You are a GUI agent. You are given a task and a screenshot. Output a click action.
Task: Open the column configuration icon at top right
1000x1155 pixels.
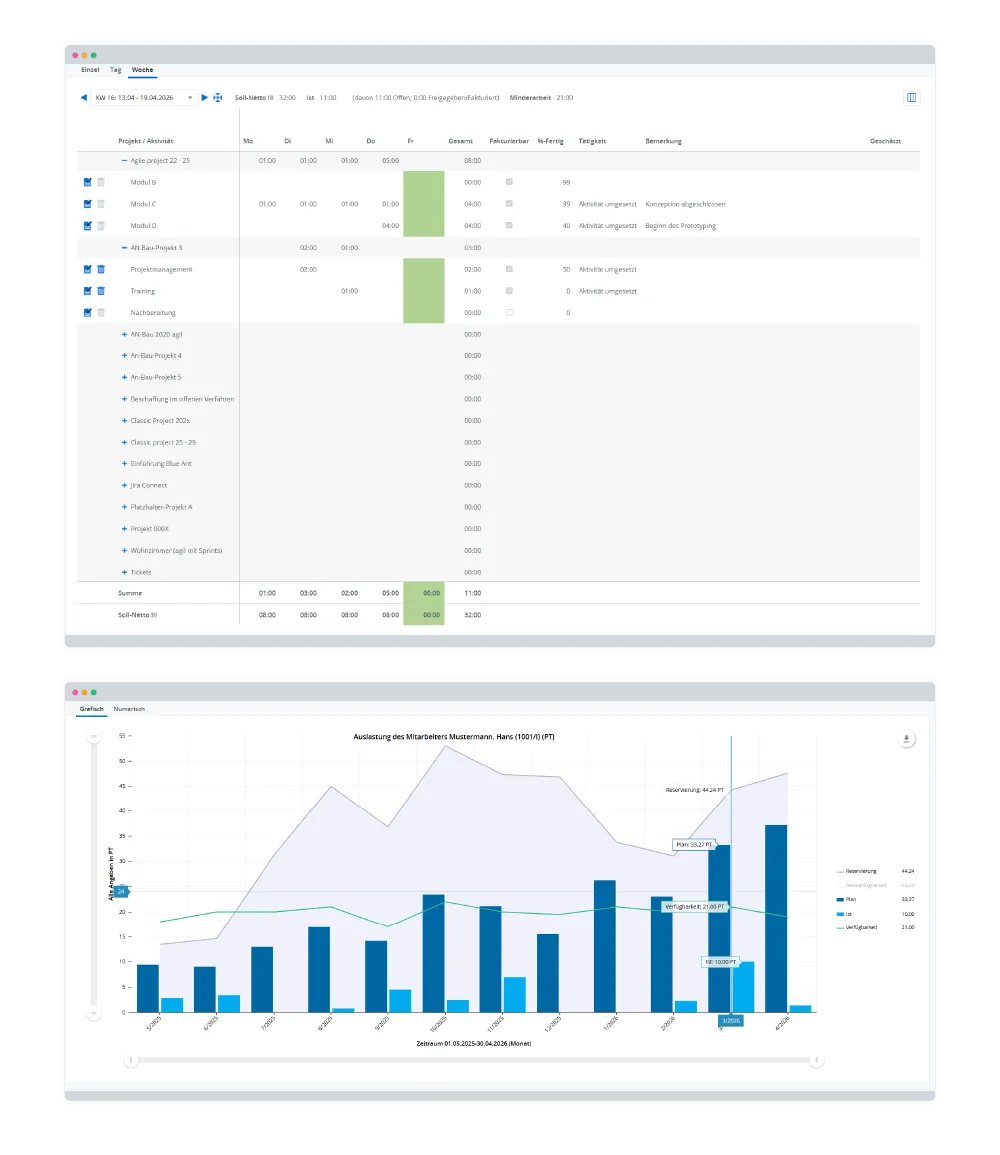[911, 98]
